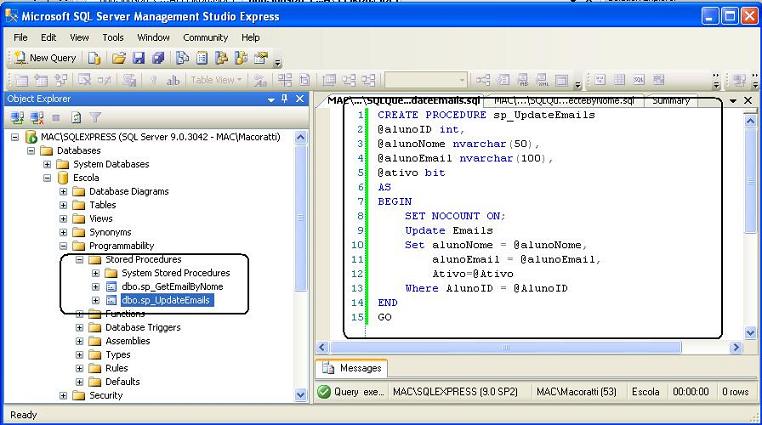Open the View menu

tap(79, 37)
